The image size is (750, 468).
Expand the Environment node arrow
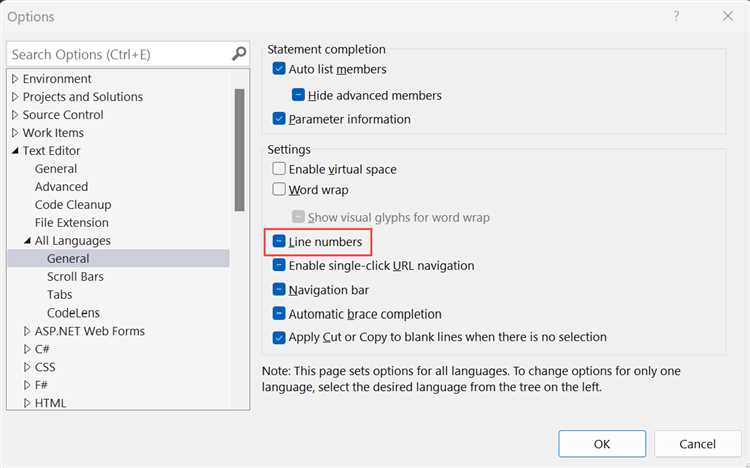pyautogui.click(x=15, y=78)
